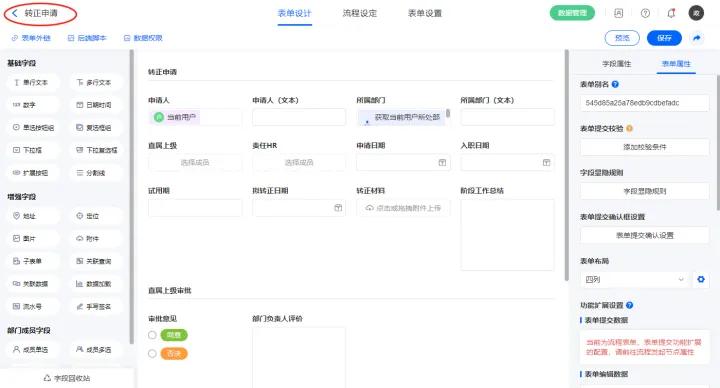Image resolution: width=720 pixels, height=388 pixels.
Task: Click the 预览 preview button
Action: click(x=622, y=38)
